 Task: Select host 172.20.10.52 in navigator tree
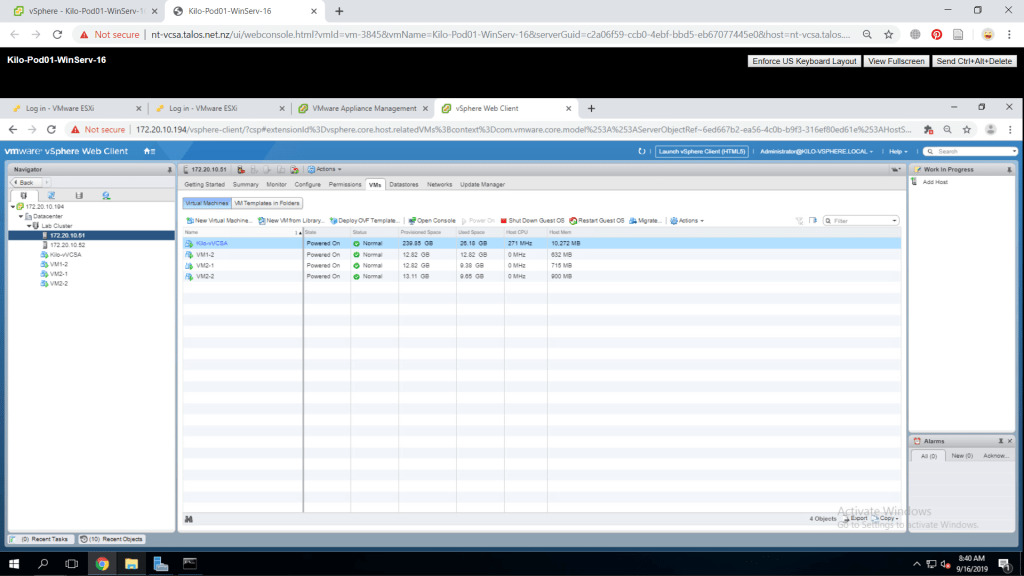coord(67,245)
